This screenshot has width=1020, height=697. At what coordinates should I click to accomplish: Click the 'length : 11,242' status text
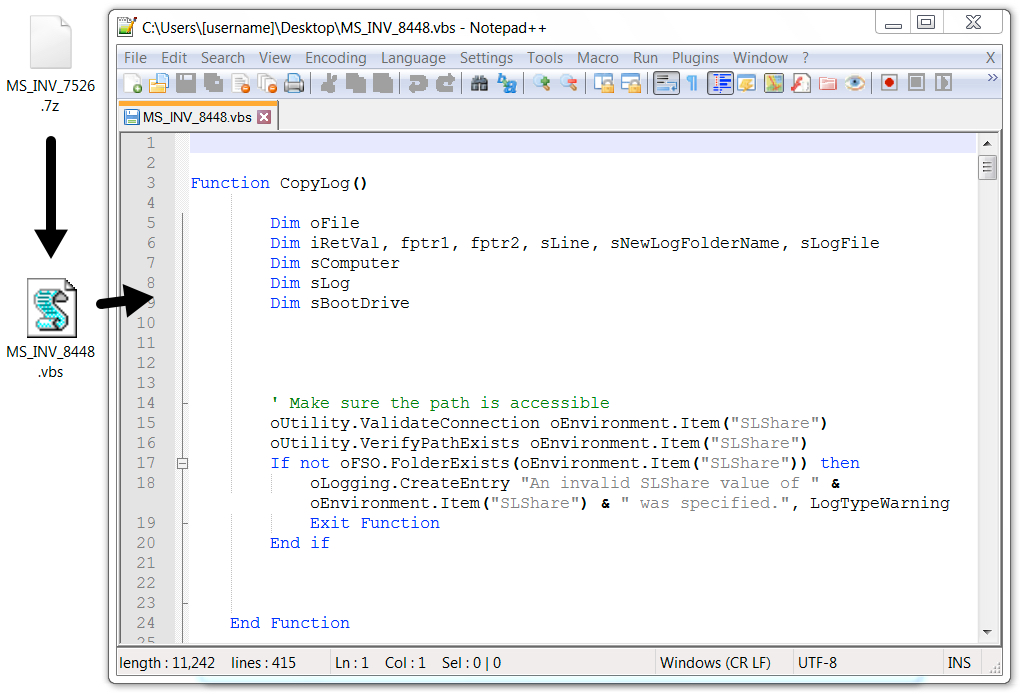(x=167, y=663)
